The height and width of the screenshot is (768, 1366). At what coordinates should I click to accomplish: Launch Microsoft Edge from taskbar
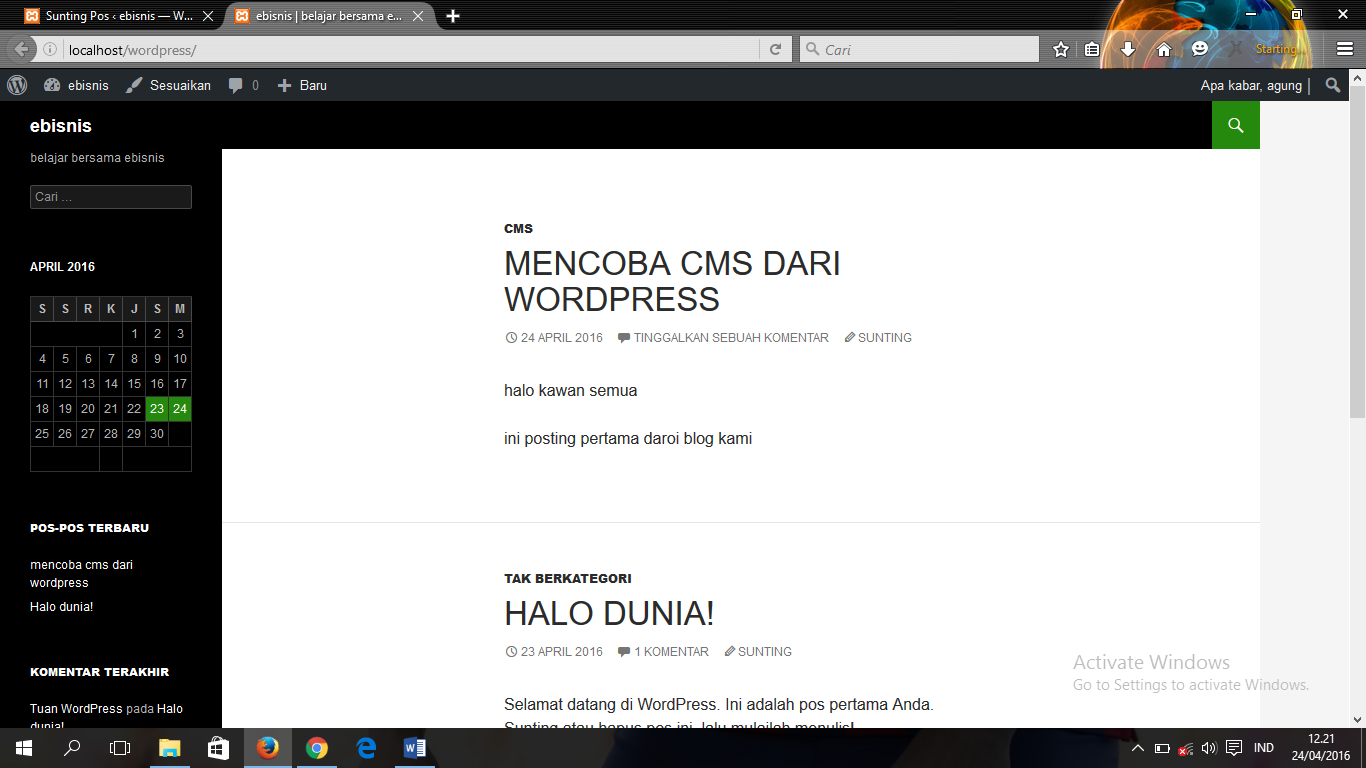click(365, 748)
